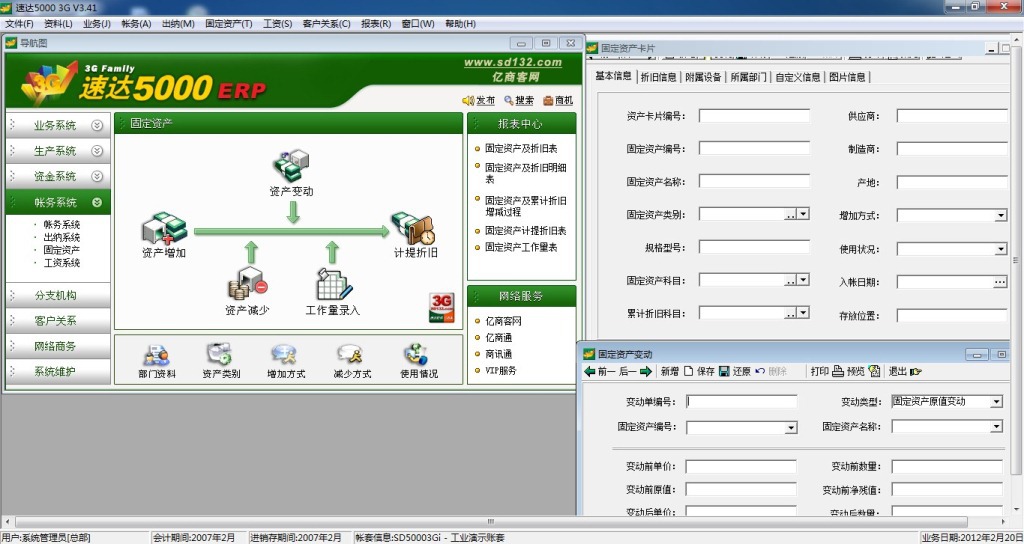
Task: Open 减少方式 icon
Action: pos(351,355)
